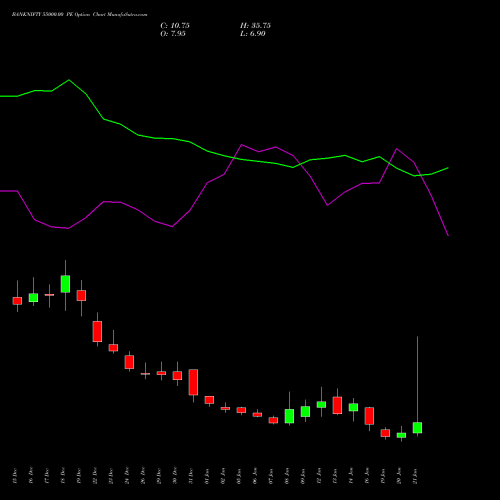This screenshot has height=500, width=500.
Task: Click the 15 Dec date label
Action: click(x=14, y=476)
